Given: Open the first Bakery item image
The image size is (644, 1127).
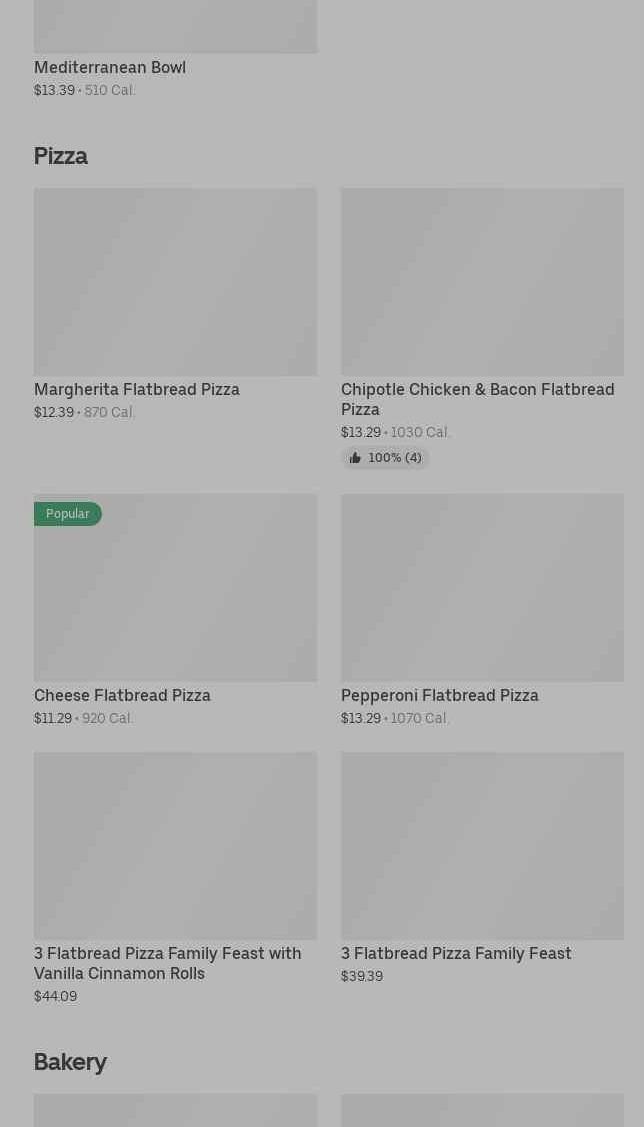Looking at the screenshot, I should click(x=175, y=1110).
